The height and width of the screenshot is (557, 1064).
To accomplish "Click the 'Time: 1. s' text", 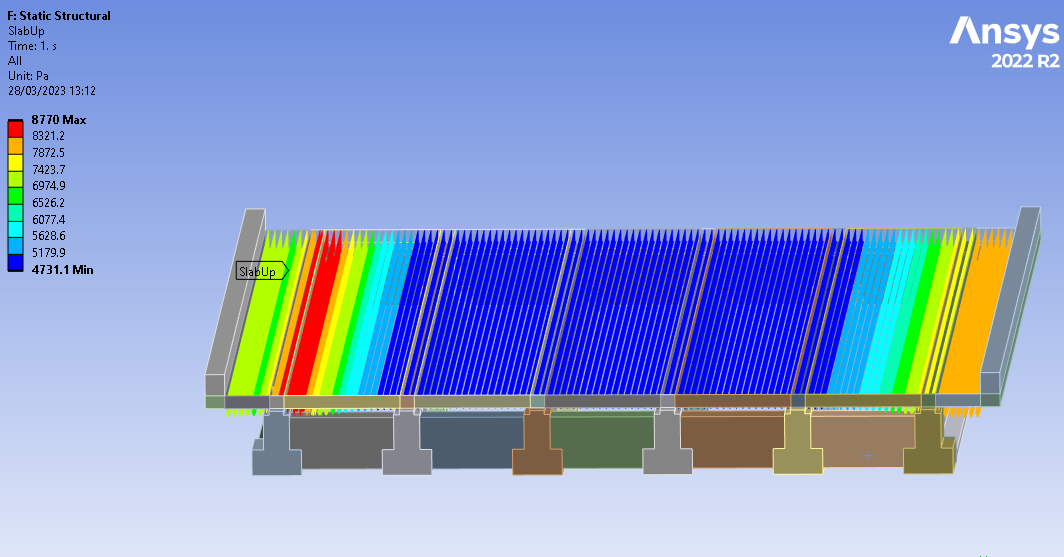I will [32, 46].
